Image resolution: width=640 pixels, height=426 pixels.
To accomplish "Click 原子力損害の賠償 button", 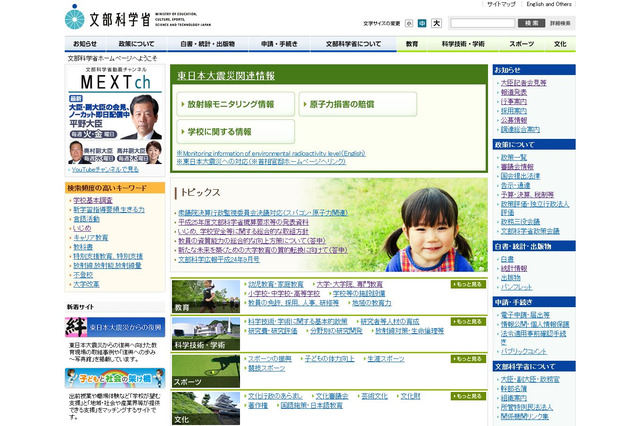I will click(x=358, y=104).
